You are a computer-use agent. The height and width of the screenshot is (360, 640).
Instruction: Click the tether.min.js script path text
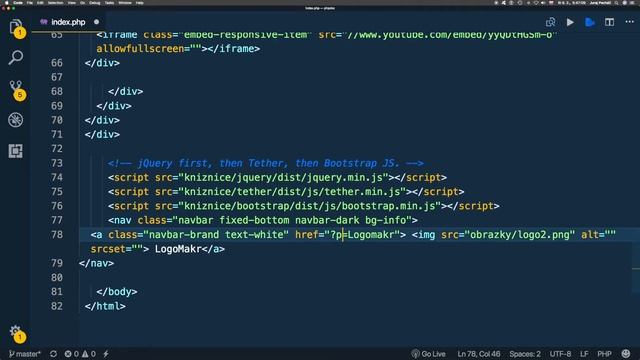point(292,192)
